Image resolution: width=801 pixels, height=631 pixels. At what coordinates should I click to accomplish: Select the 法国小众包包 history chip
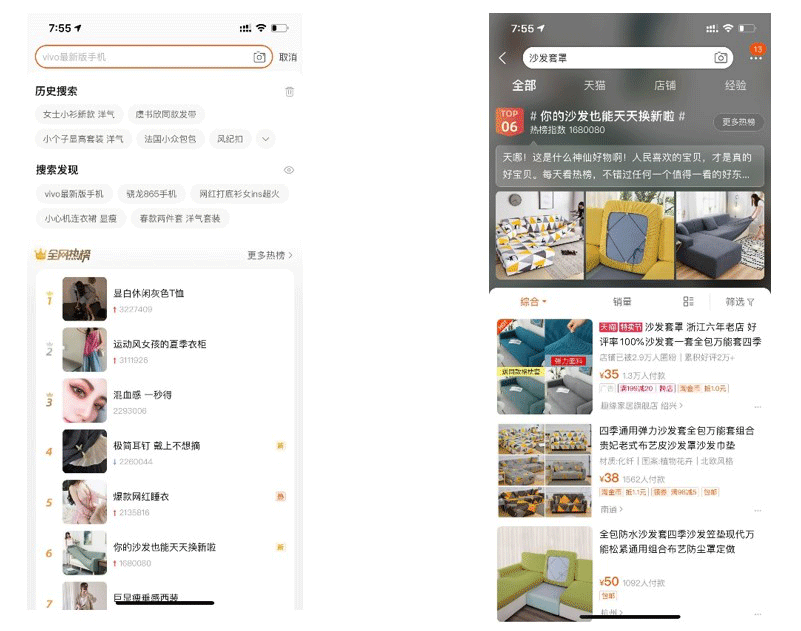(170, 139)
